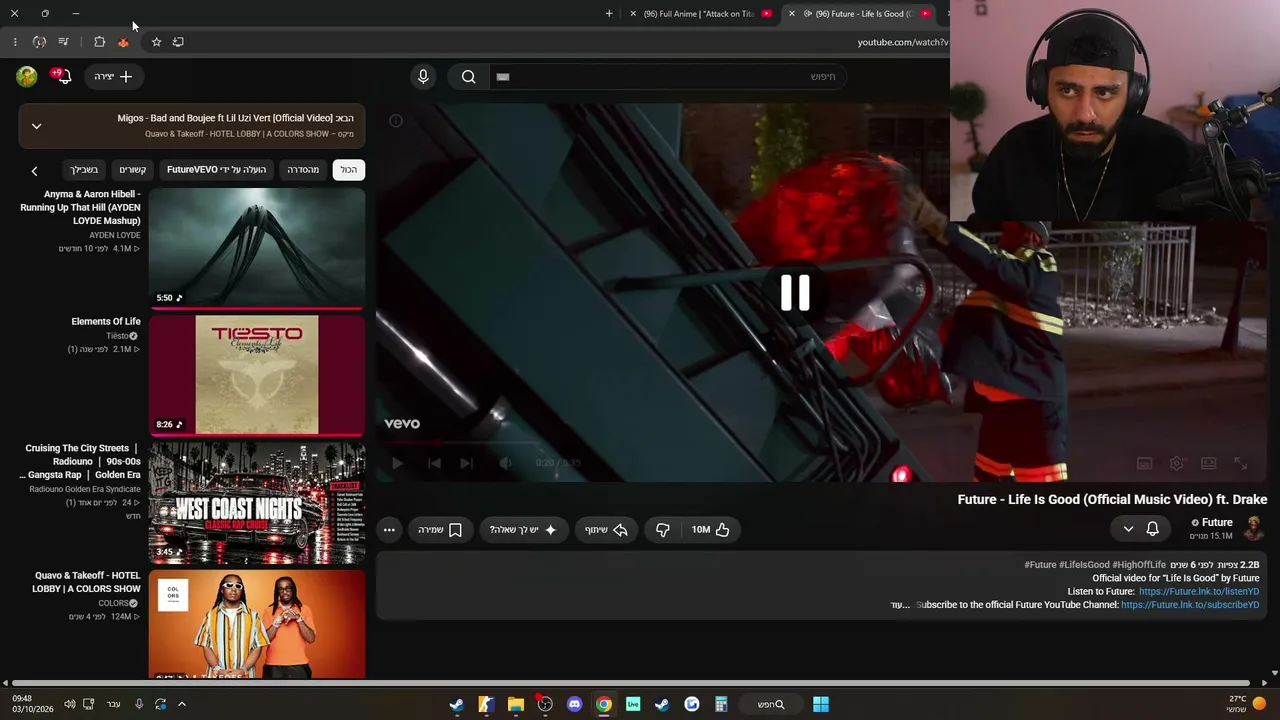Click the Ask a question sparkle button
This screenshot has height=720, width=1280.
(x=523, y=530)
